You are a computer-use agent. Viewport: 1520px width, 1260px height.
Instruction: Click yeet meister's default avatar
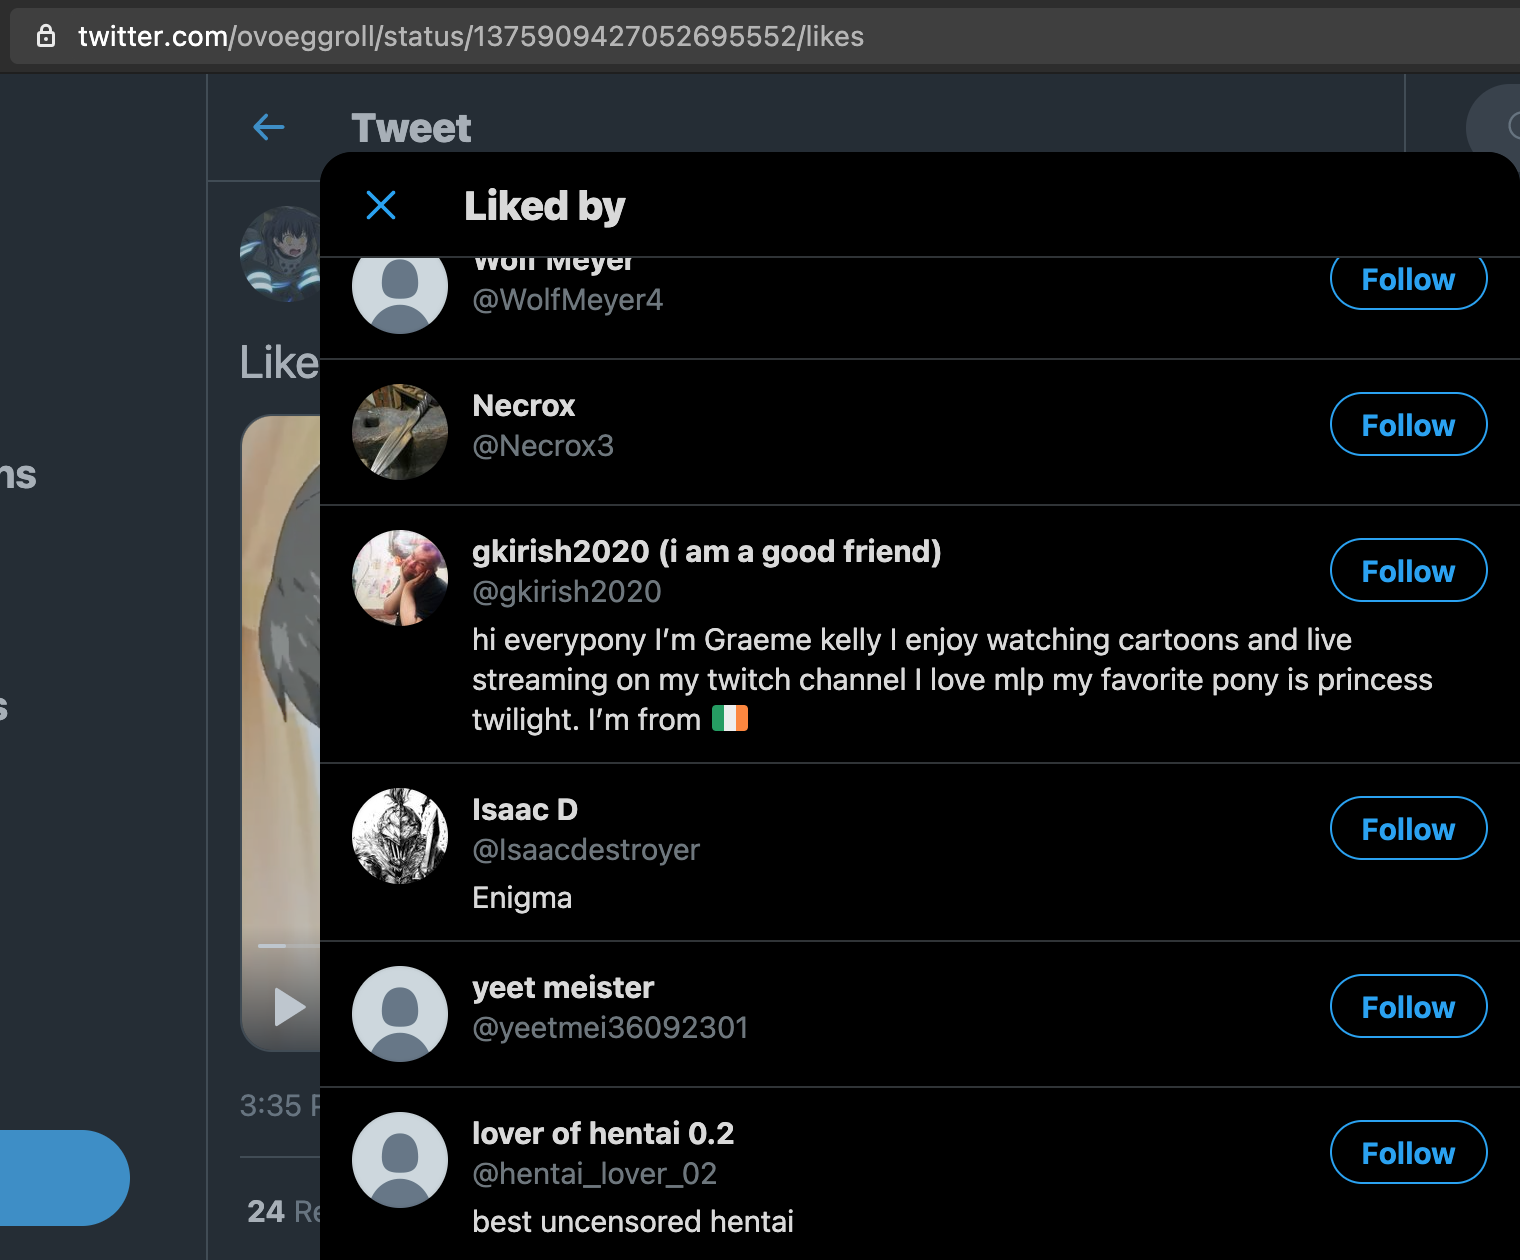click(400, 1014)
